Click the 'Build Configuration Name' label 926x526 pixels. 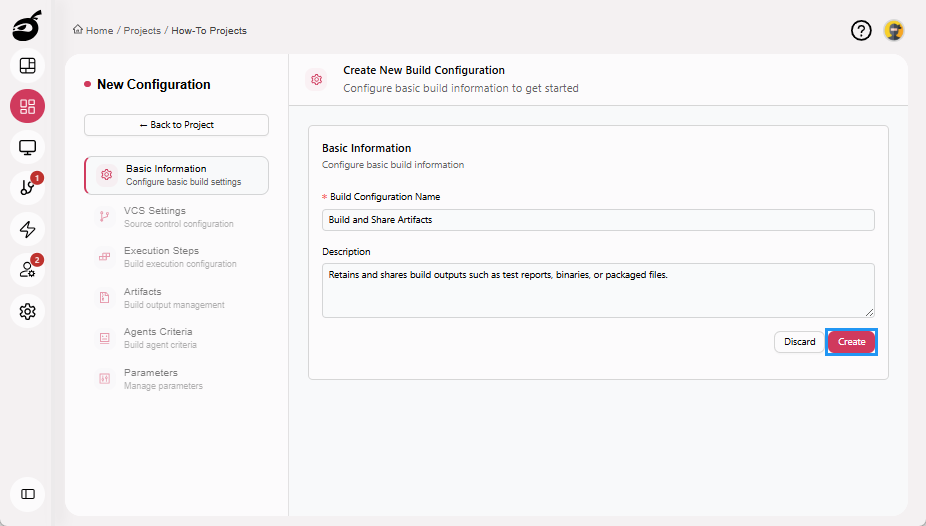(385, 197)
